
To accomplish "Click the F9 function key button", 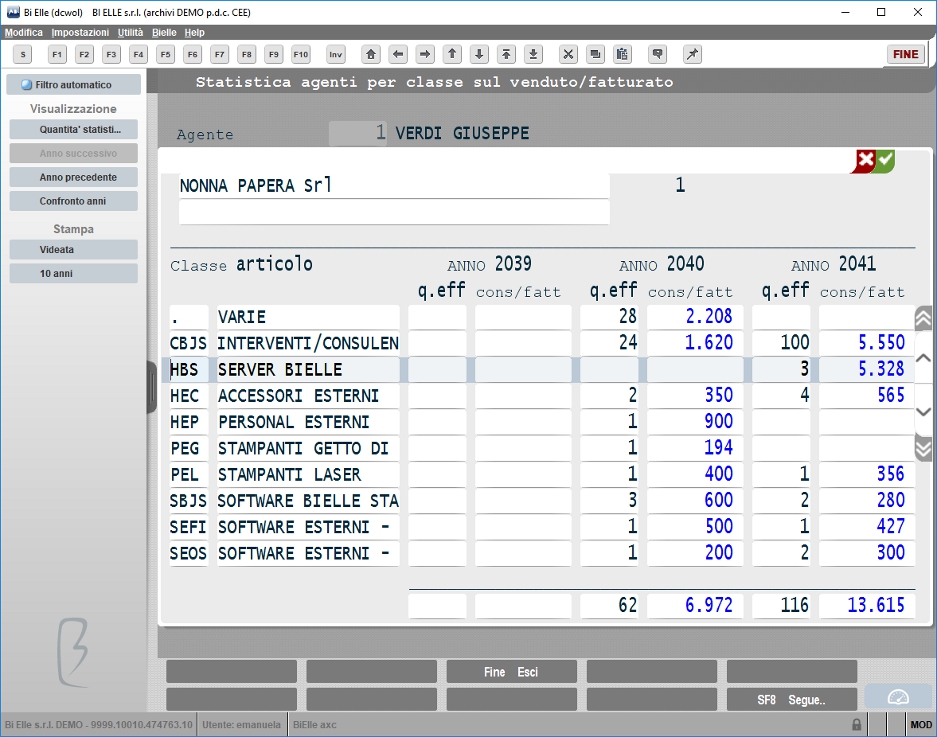I will tap(274, 54).
